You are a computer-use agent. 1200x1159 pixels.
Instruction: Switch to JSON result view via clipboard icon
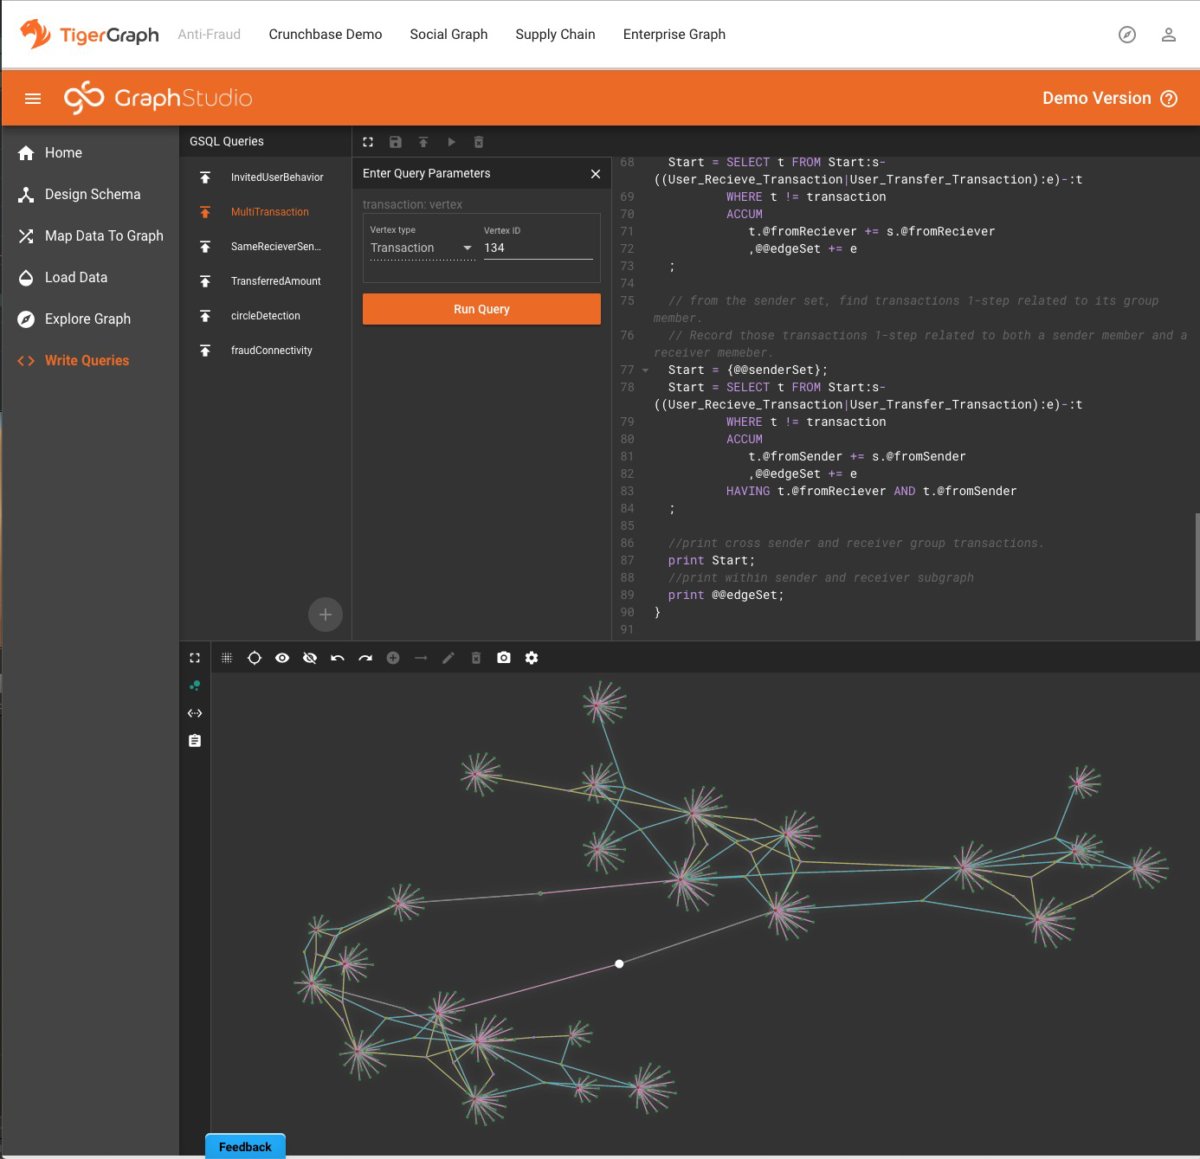(194, 740)
